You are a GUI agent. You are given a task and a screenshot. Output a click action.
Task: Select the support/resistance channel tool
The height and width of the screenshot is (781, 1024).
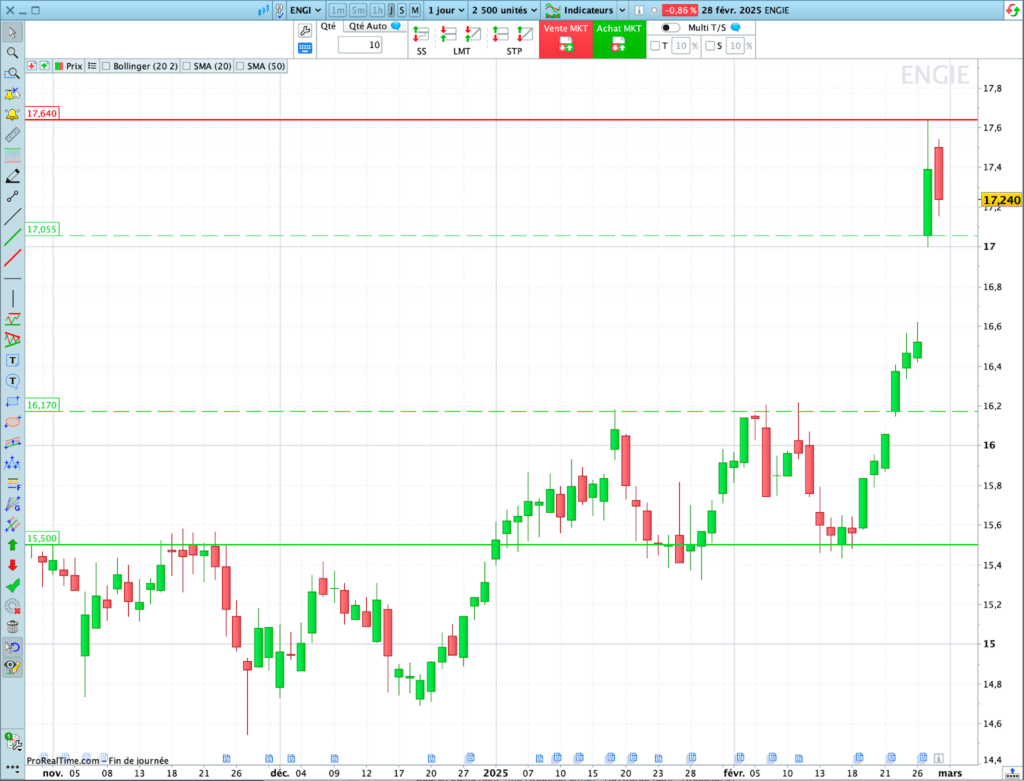pos(12,319)
